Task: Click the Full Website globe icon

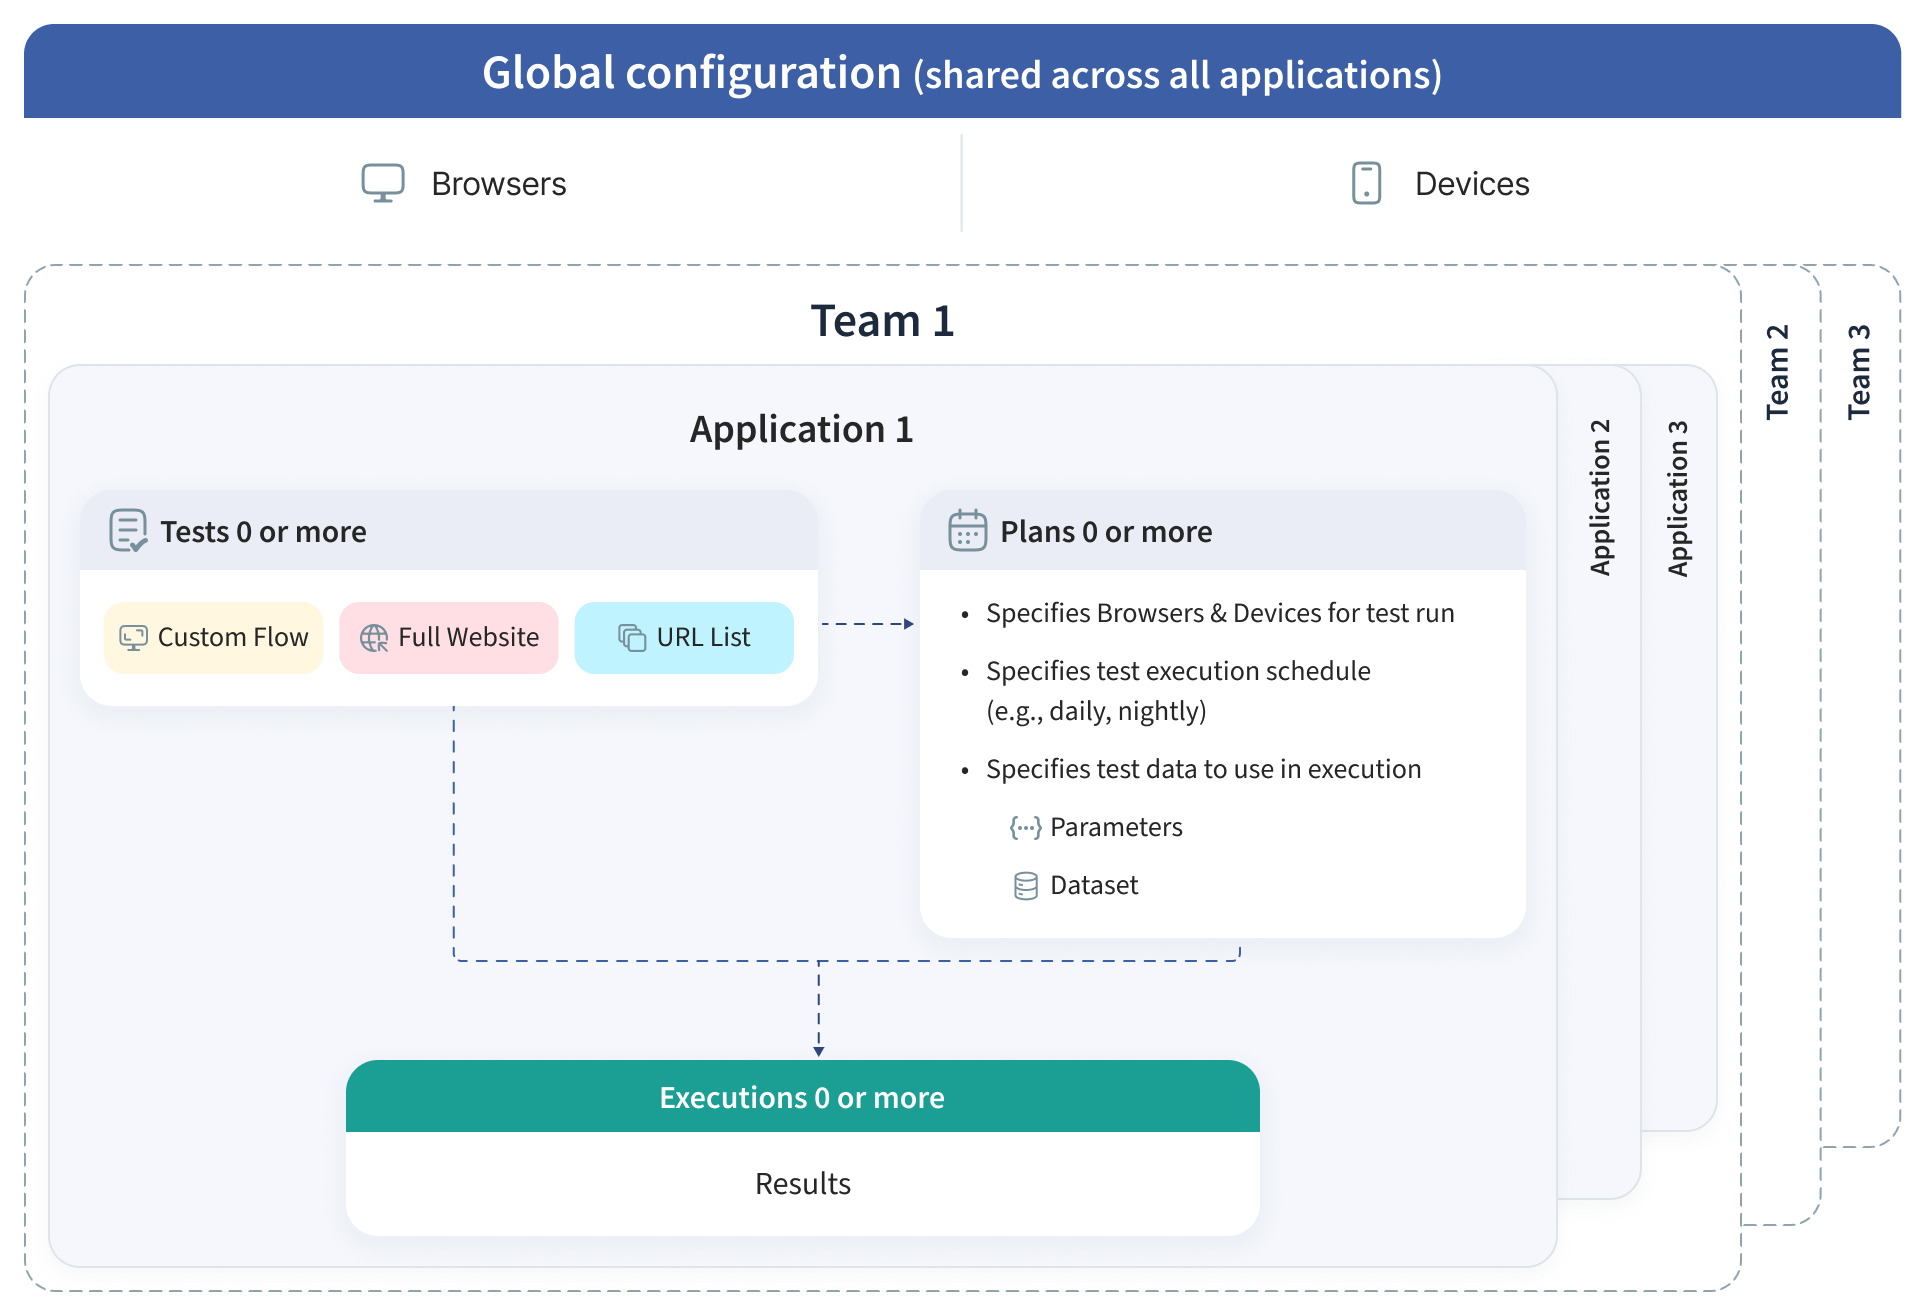Action: pyautogui.click(x=374, y=638)
